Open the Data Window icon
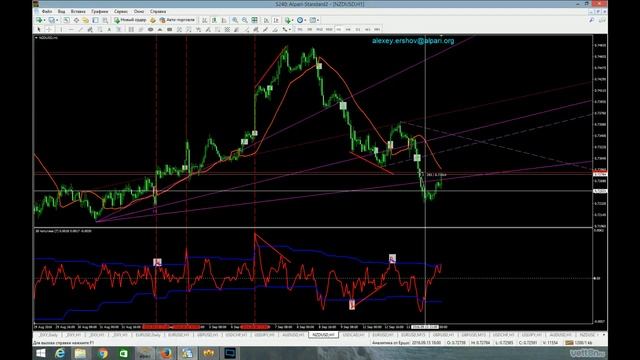Image resolution: width=640 pixels, height=360 pixels. click(76, 20)
